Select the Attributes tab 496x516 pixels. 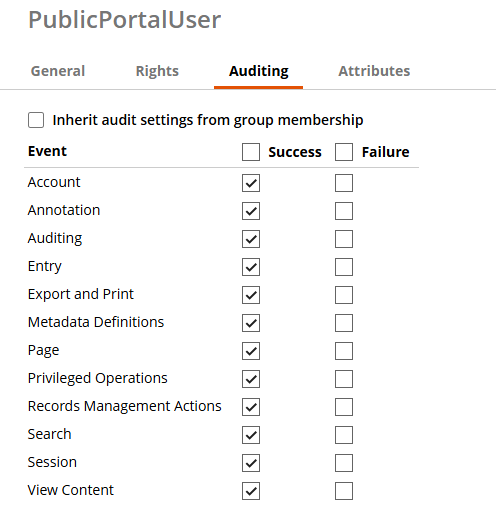coord(374,71)
